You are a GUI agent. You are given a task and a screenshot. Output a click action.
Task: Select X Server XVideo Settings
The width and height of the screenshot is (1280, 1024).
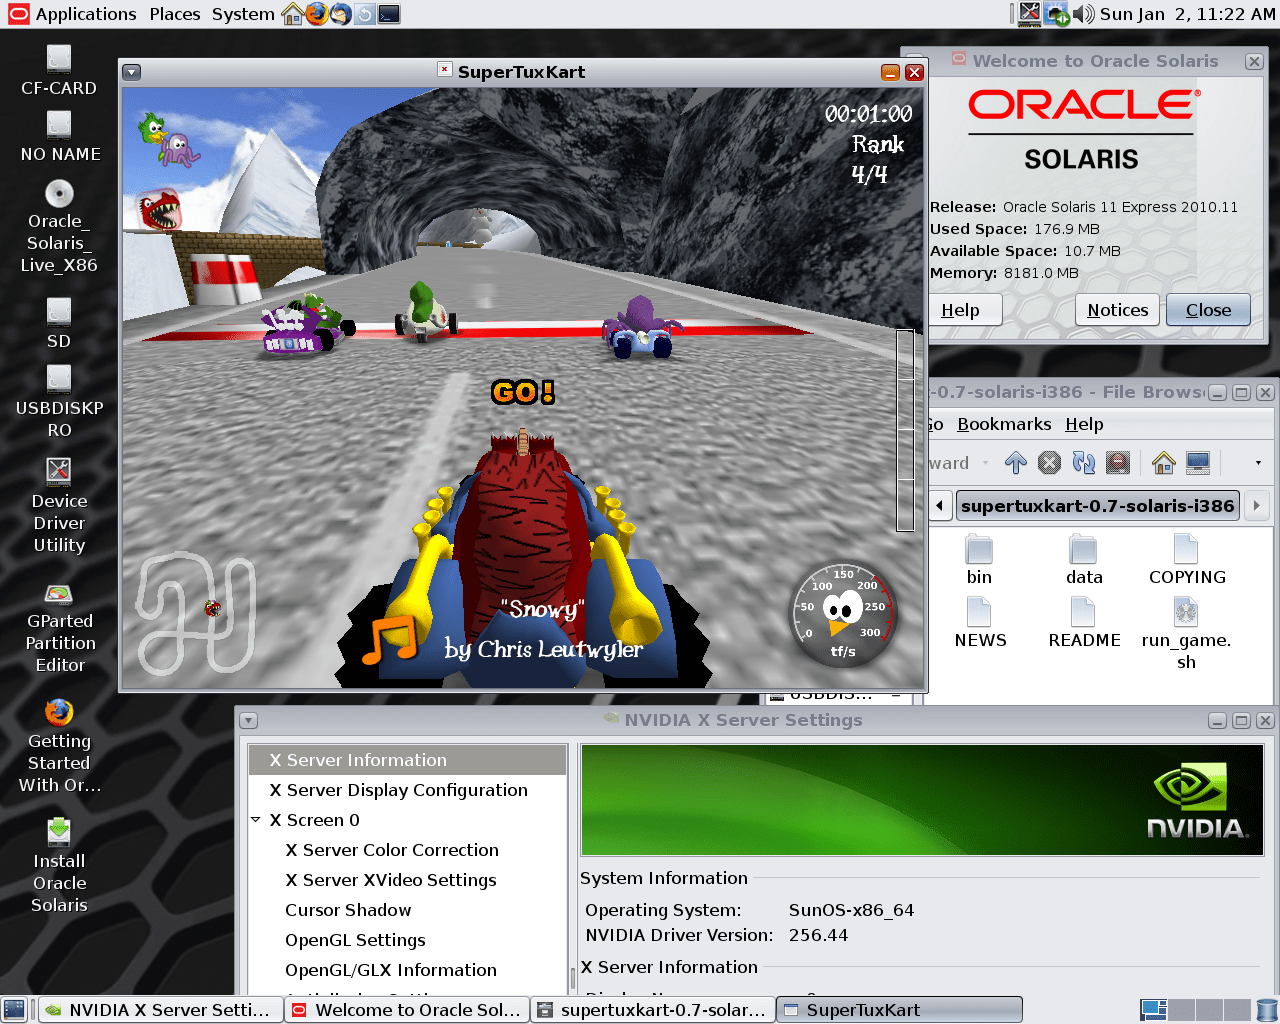(407, 880)
